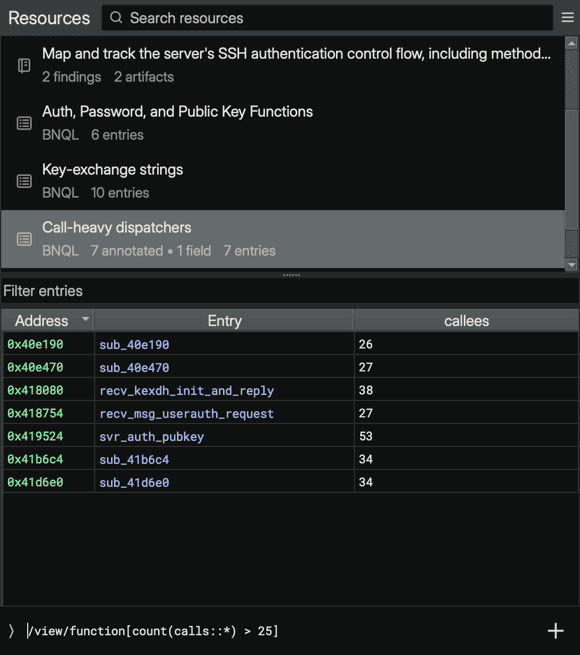Viewport: 580px width, 655px height.
Task: Click address 0x418080
Action: (35, 390)
